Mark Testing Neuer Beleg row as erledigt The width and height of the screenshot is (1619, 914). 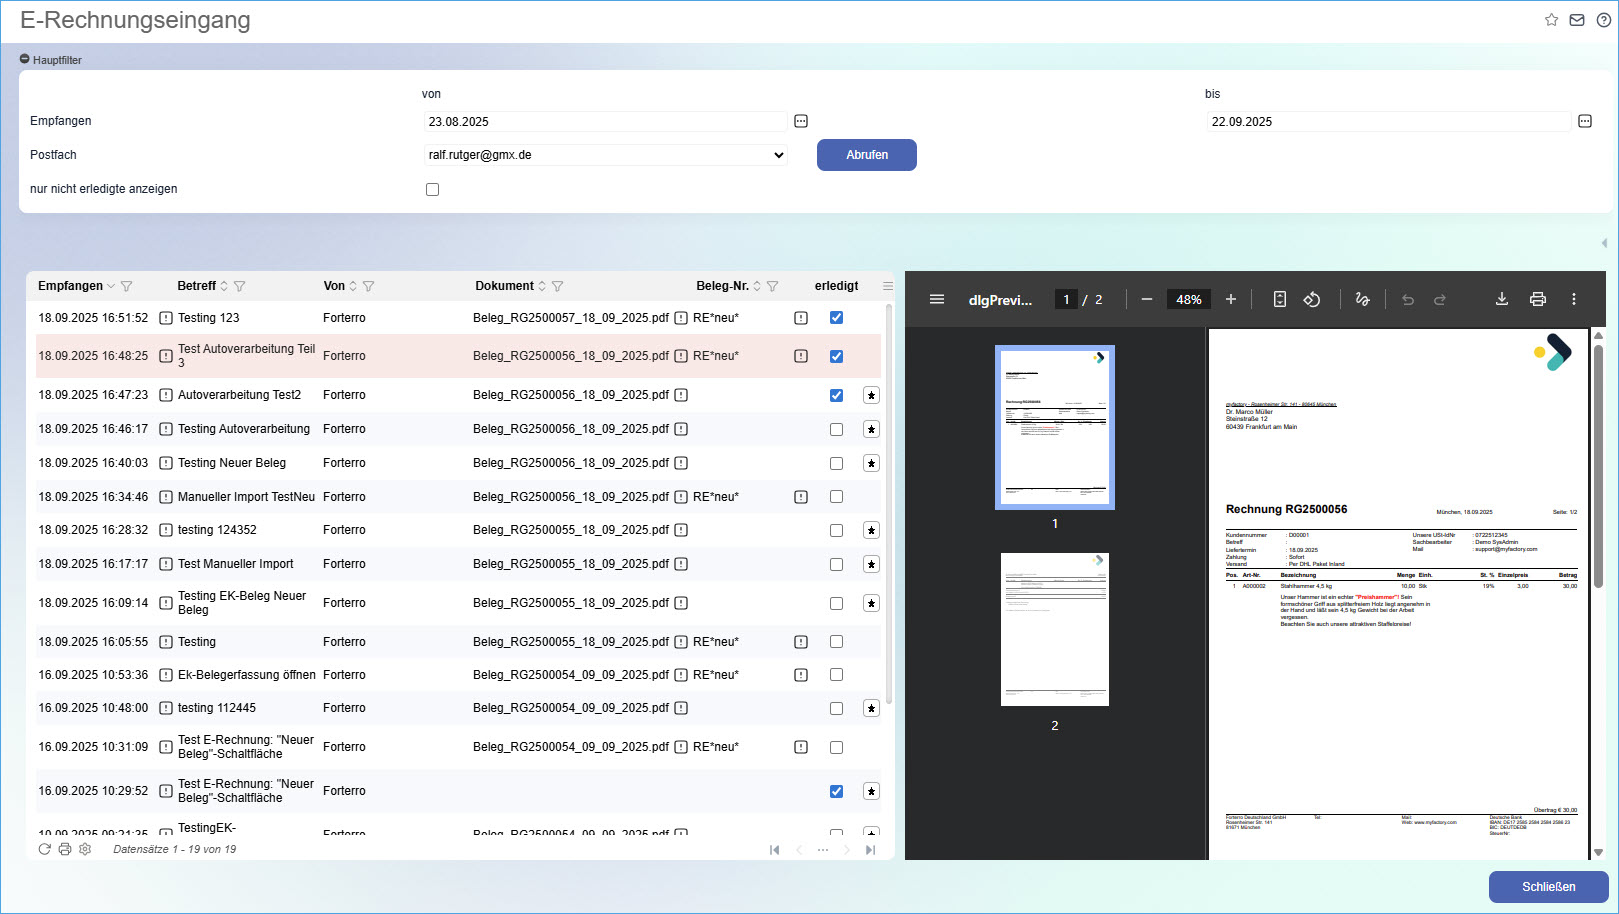point(836,463)
